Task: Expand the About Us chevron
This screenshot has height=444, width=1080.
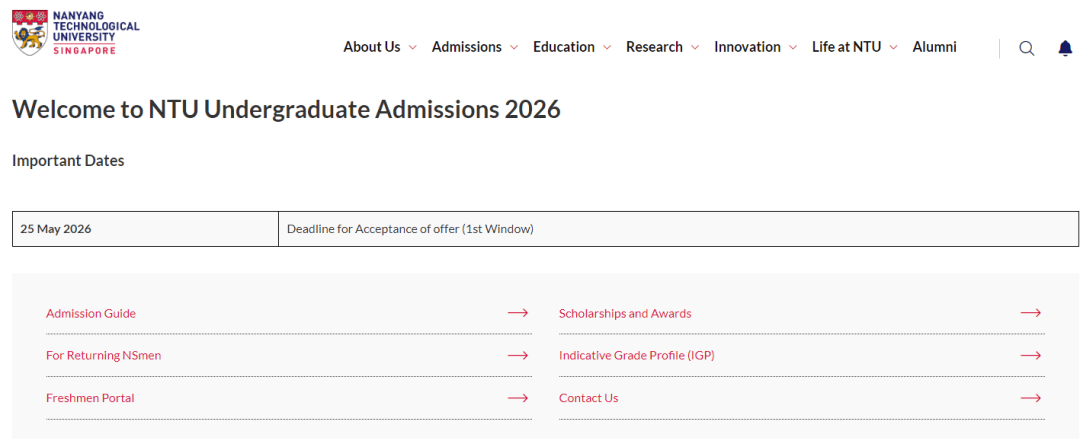Action: (x=413, y=47)
